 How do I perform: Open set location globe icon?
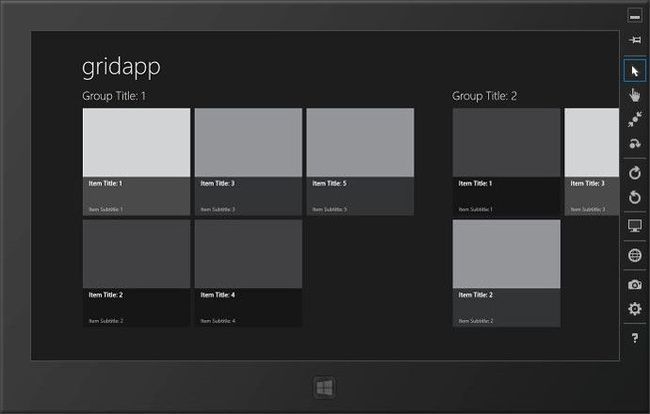[634, 255]
